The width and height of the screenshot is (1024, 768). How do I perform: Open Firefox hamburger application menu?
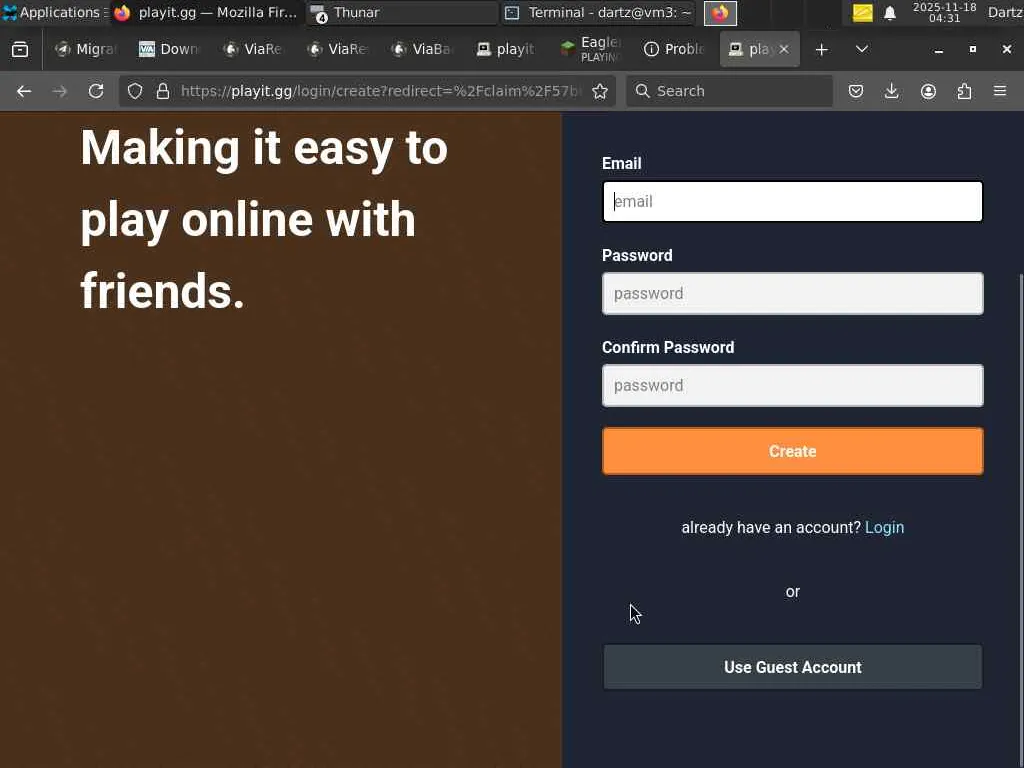pyautogui.click(x=1000, y=91)
